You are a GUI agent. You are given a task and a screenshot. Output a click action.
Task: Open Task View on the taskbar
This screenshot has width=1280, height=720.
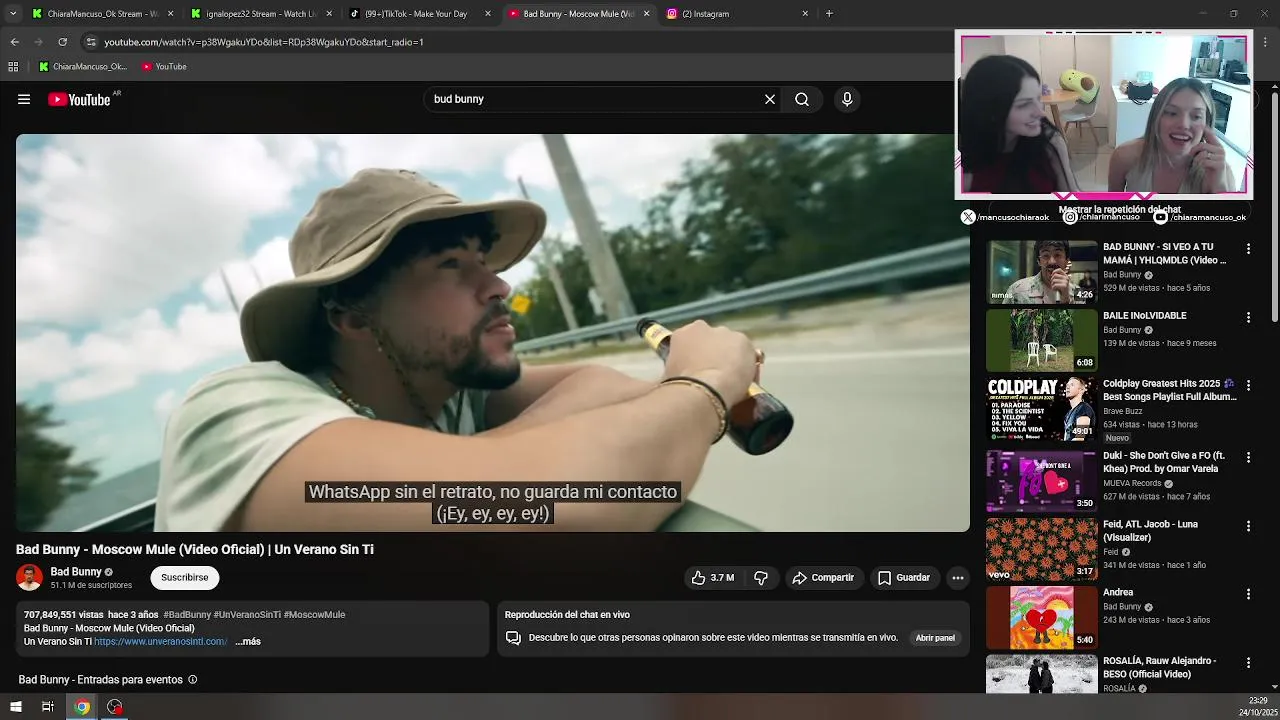click(x=47, y=707)
